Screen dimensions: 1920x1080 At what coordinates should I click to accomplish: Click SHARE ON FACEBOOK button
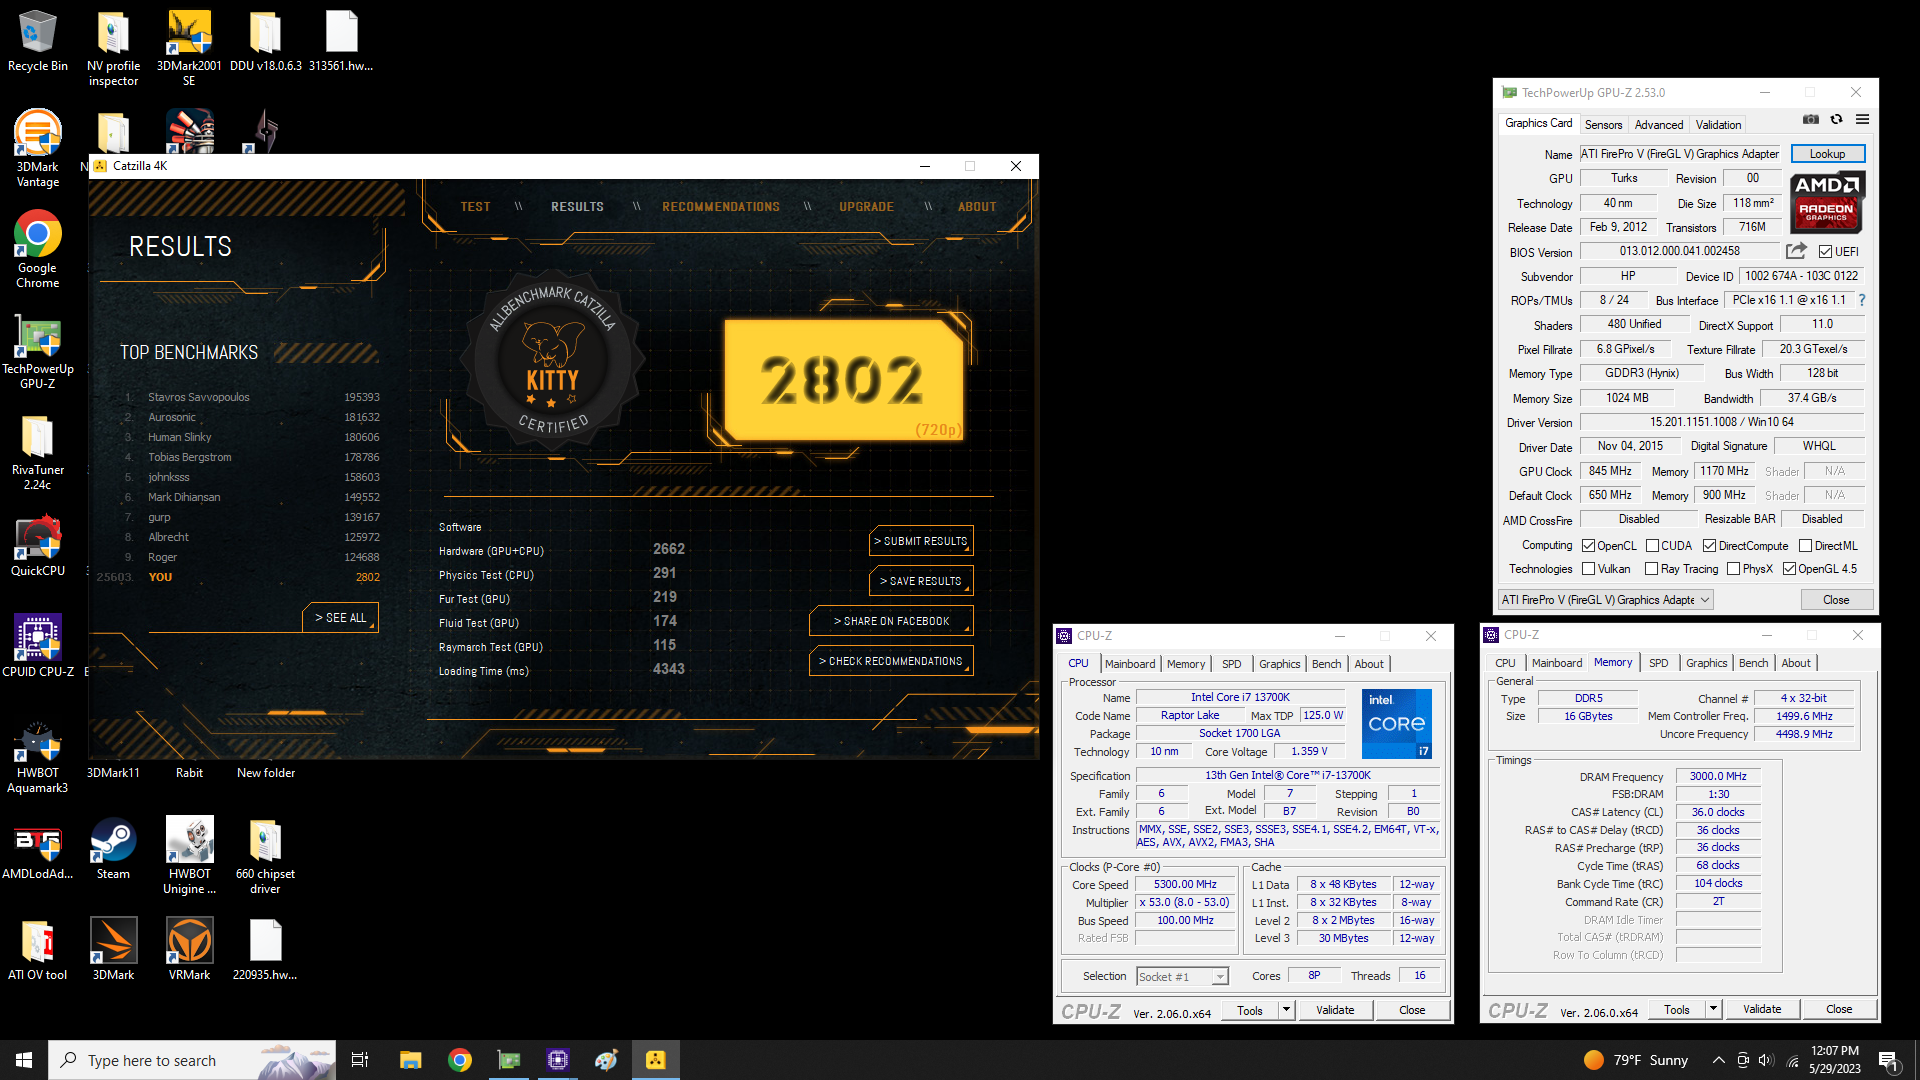coord(891,621)
